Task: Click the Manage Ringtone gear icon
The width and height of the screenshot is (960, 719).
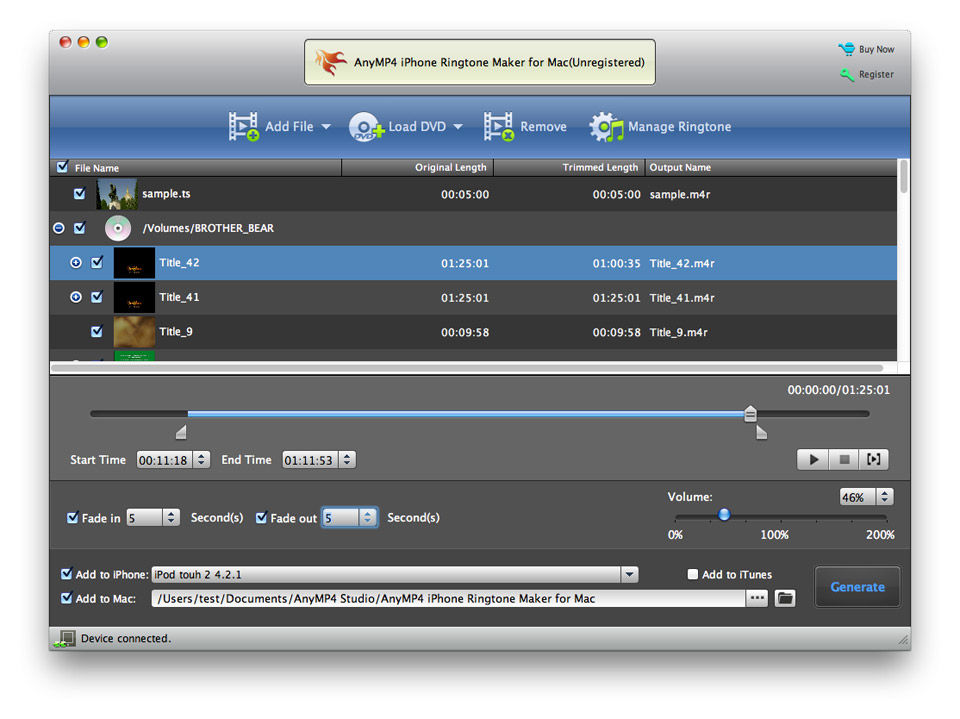Action: pyautogui.click(x=606, y=127)
